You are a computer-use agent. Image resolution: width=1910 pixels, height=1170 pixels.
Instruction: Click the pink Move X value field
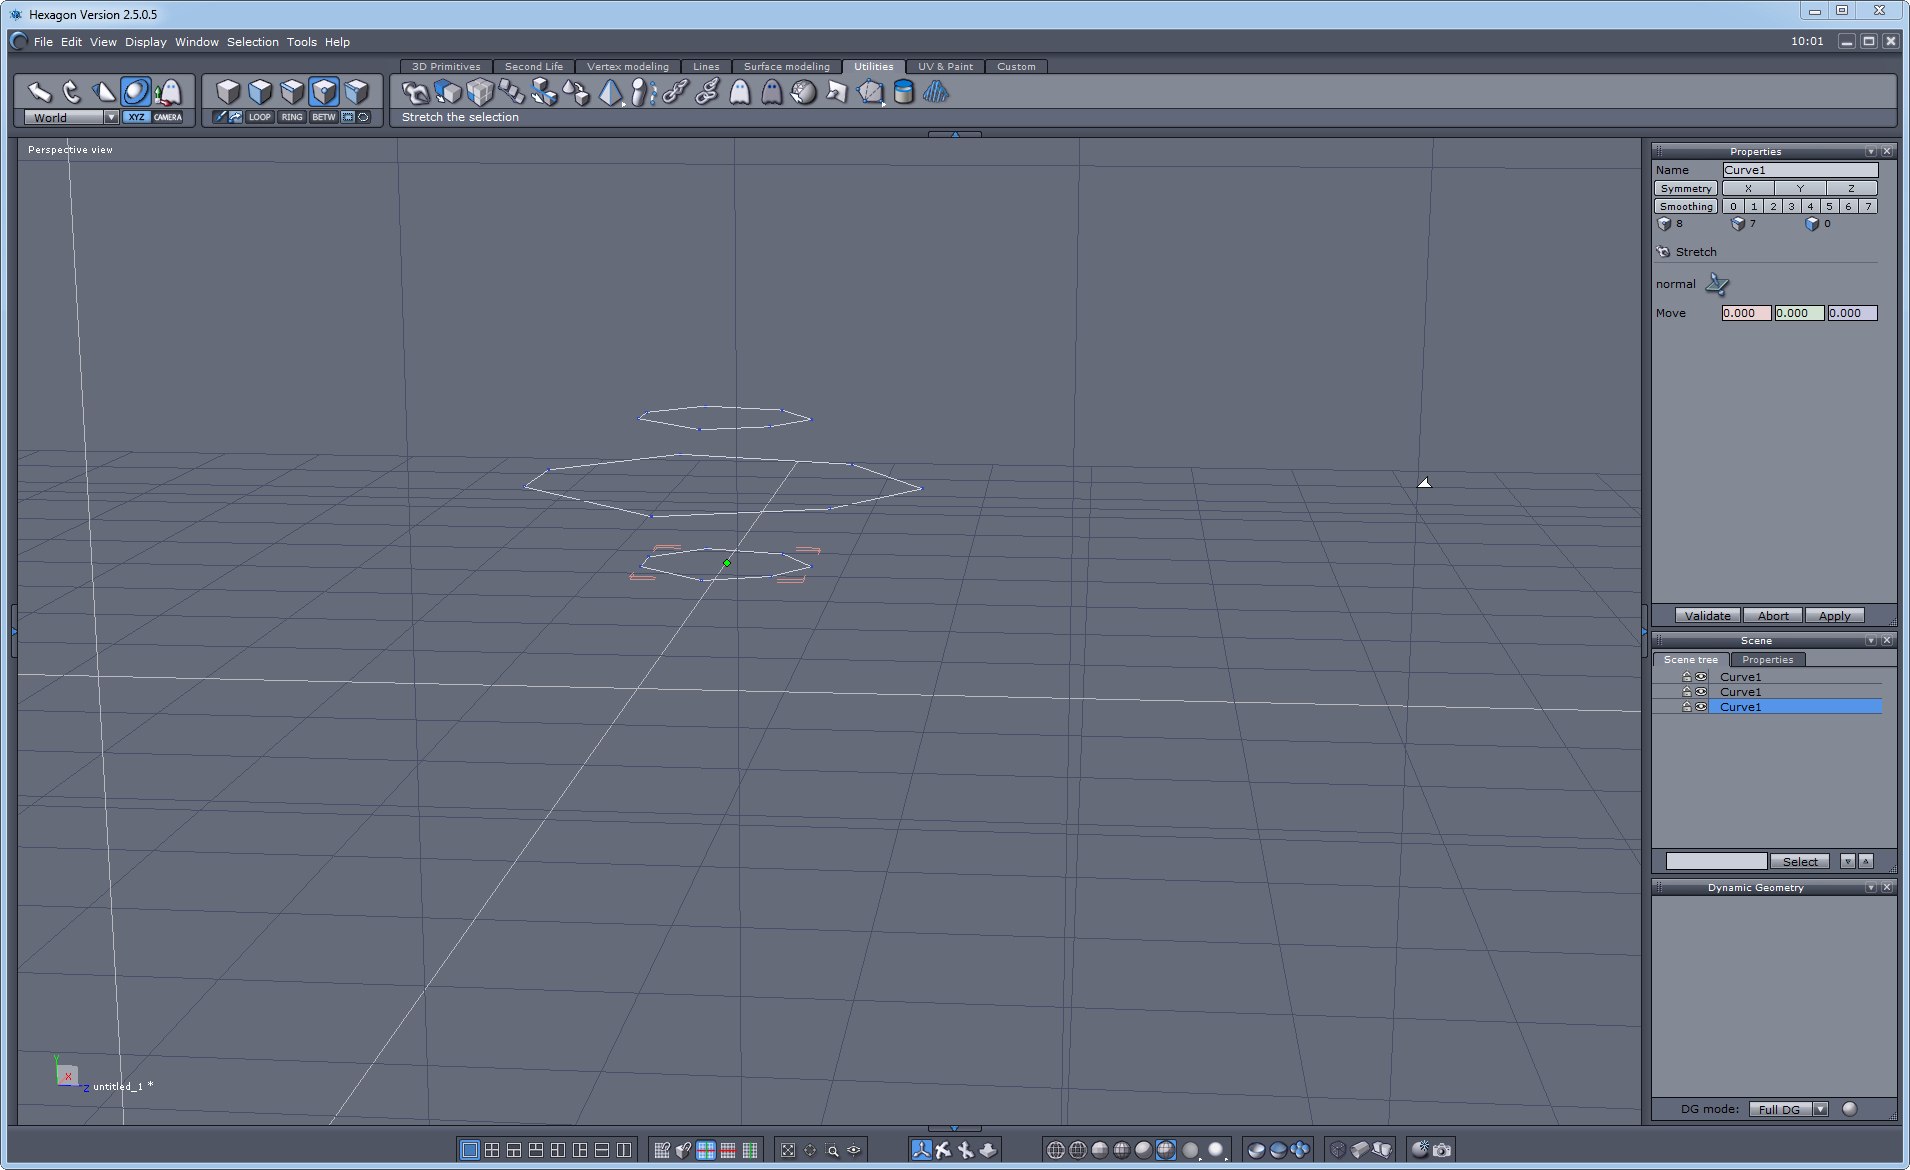(x=1746, y=313)
